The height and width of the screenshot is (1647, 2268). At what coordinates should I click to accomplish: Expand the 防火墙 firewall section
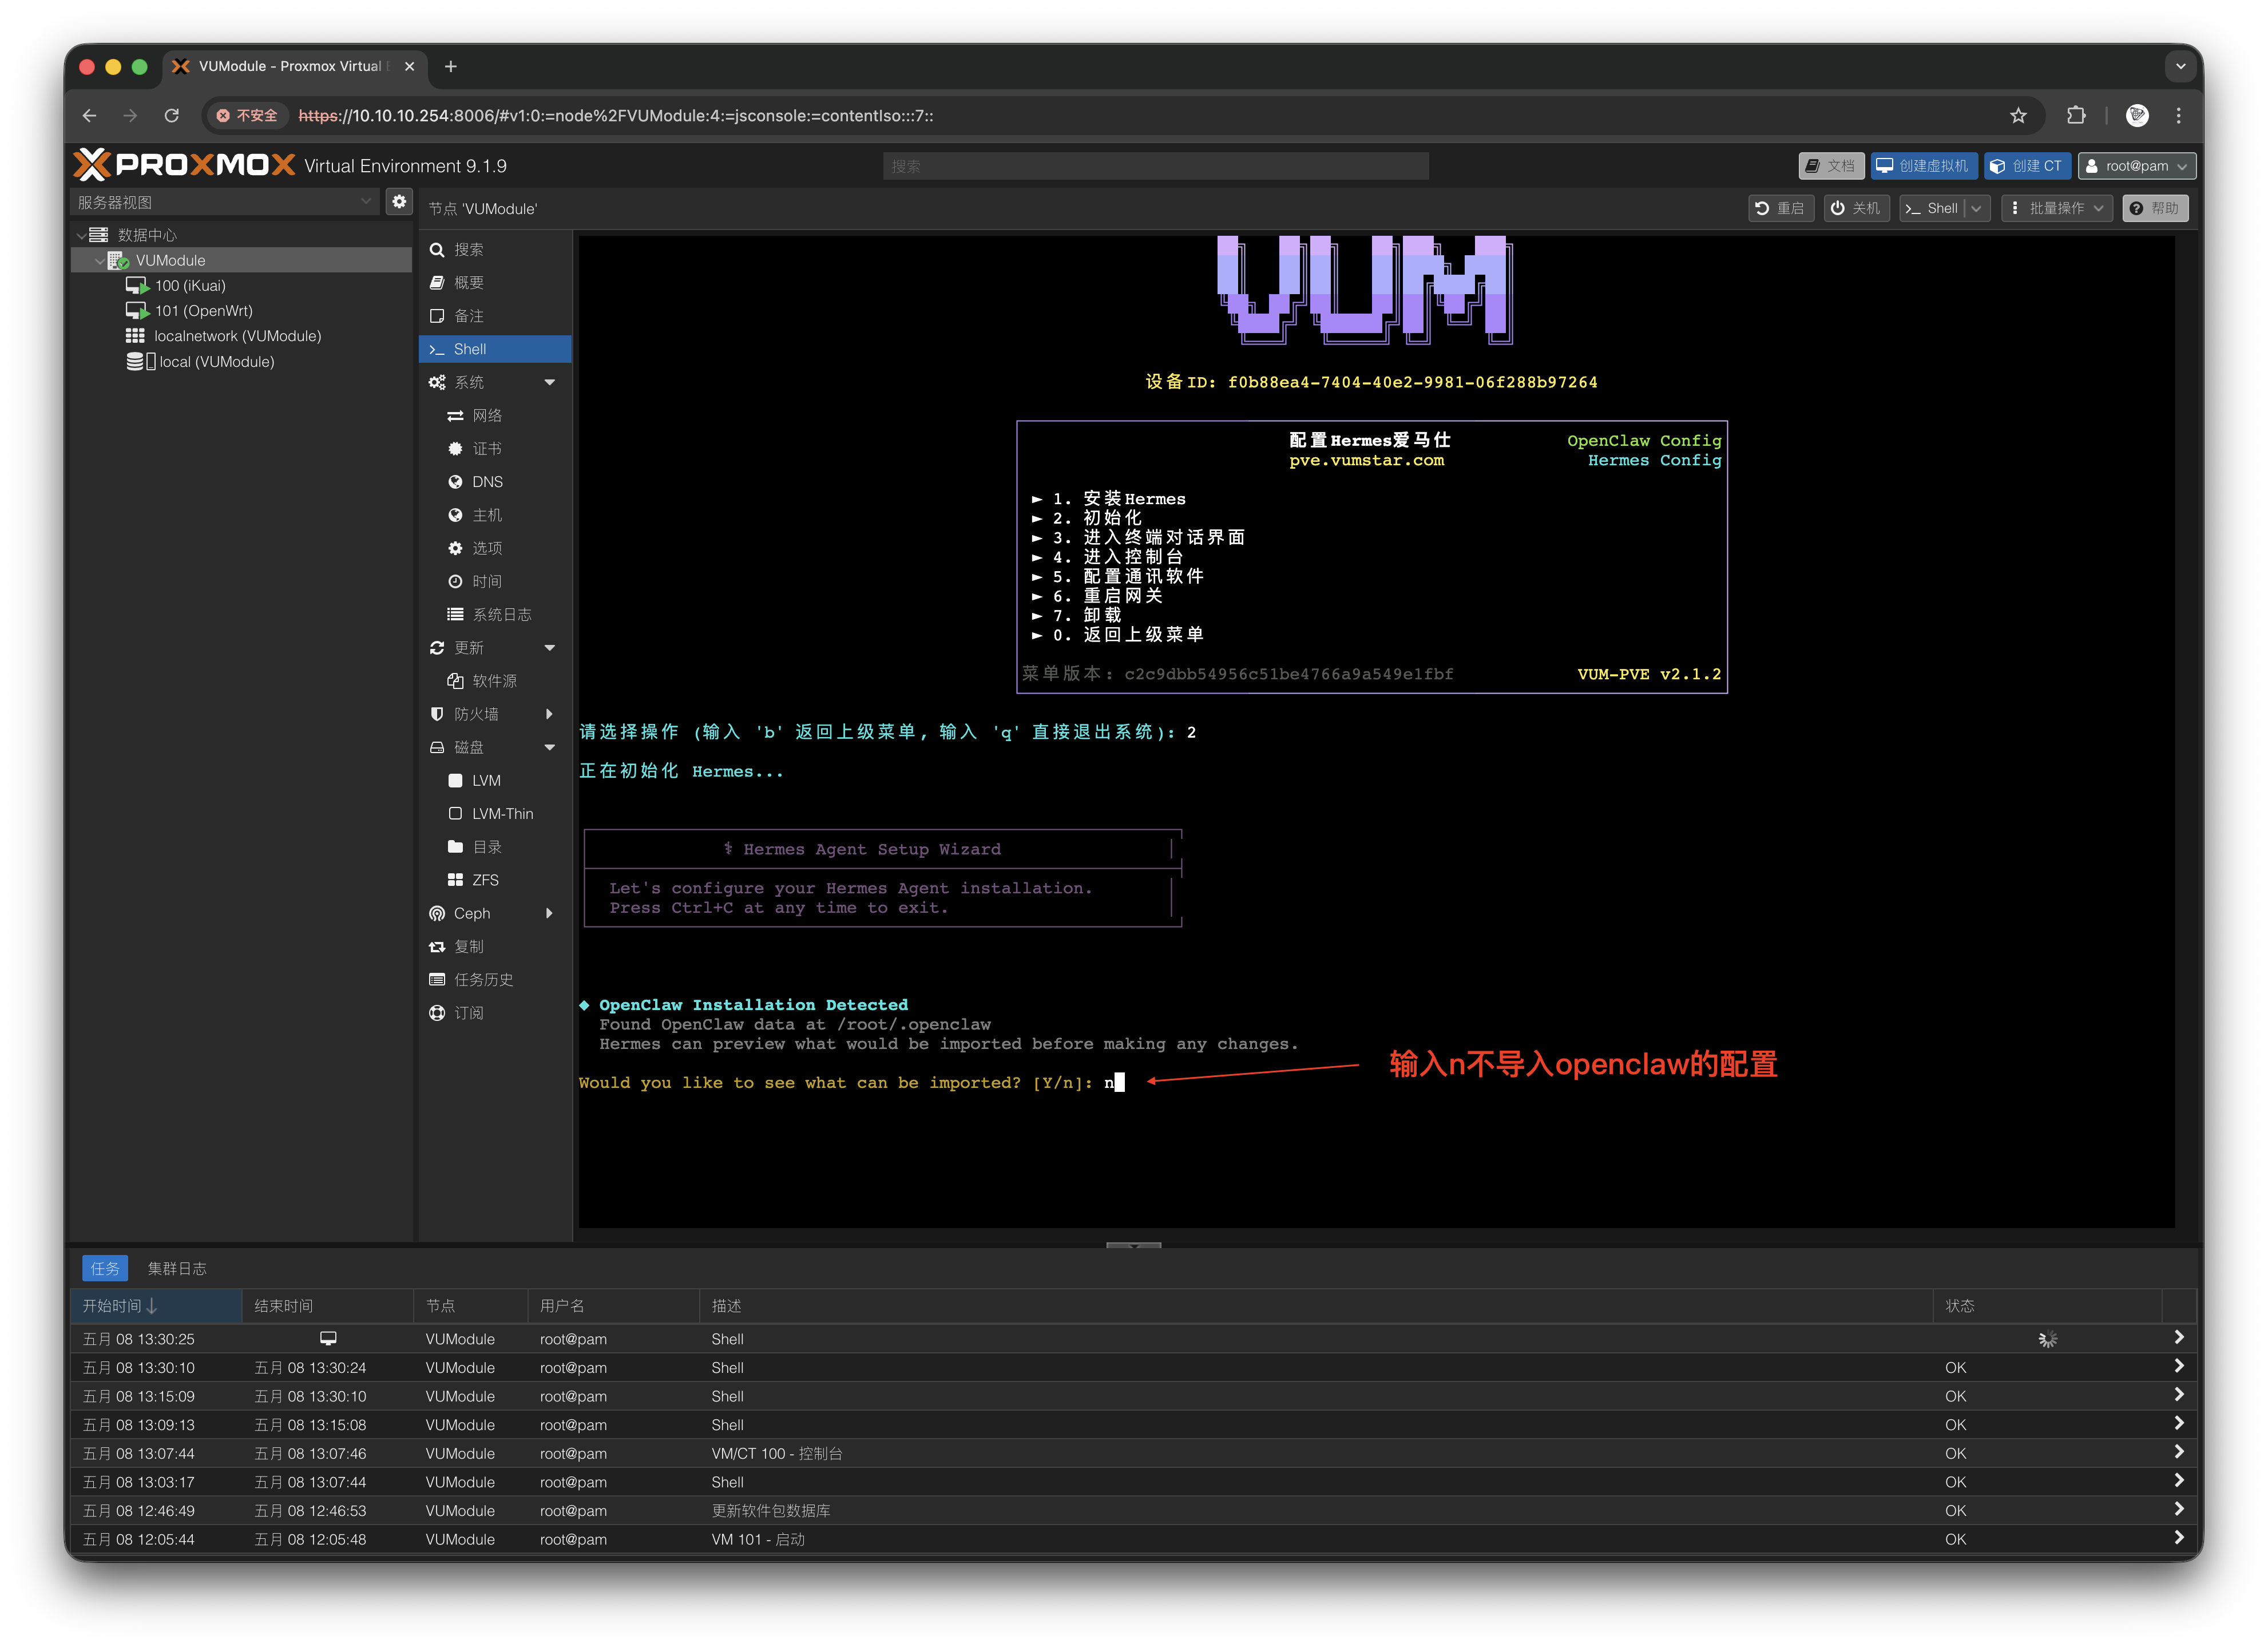point(549,714)
